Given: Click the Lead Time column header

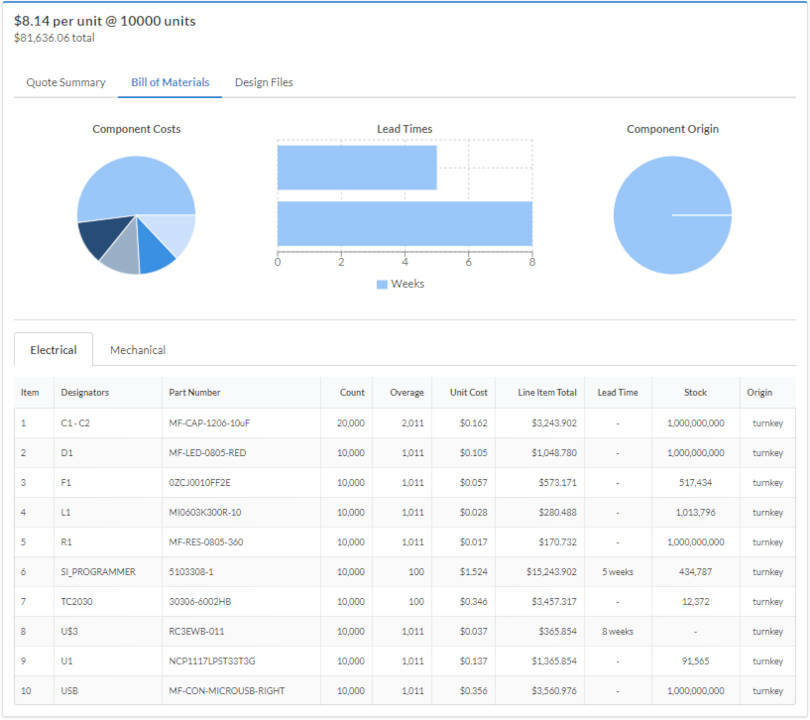Looking at the screenshot, I should pos(617,393).
